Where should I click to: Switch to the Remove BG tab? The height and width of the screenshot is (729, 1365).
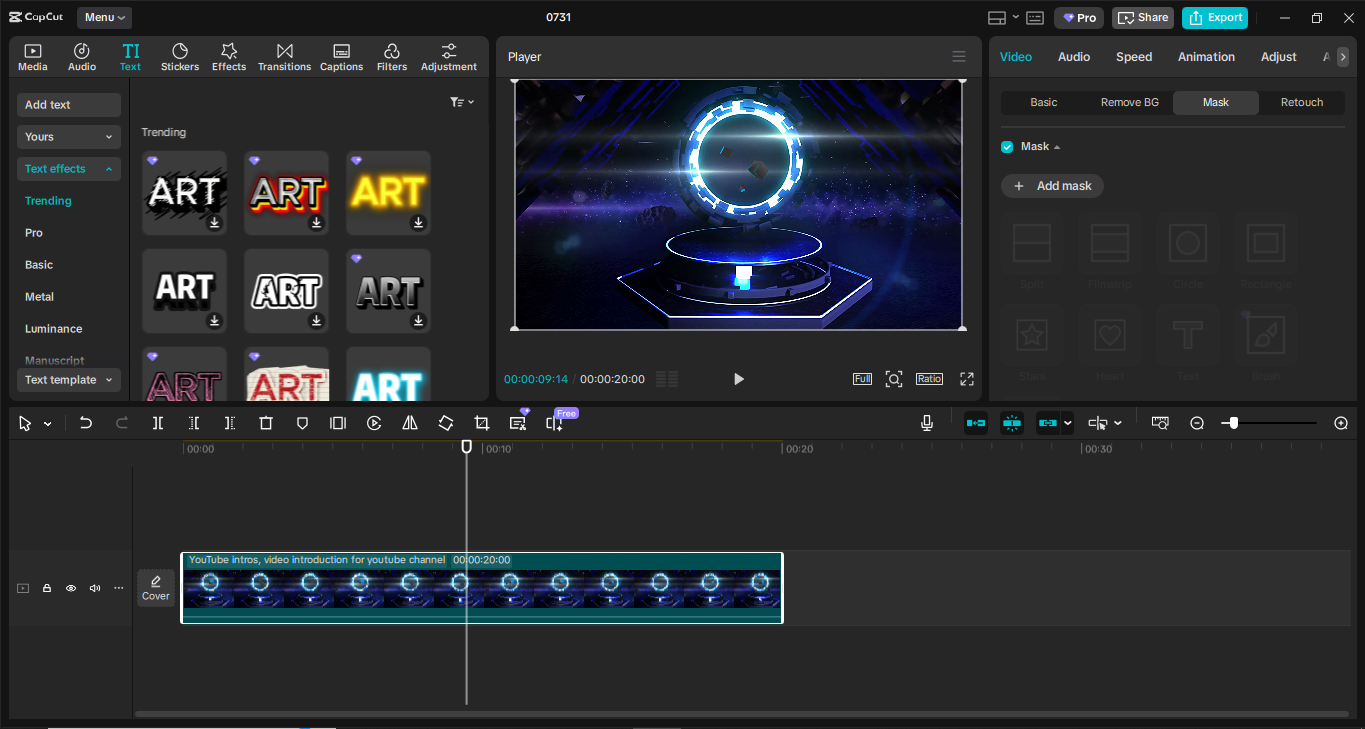click(1129, 102)
